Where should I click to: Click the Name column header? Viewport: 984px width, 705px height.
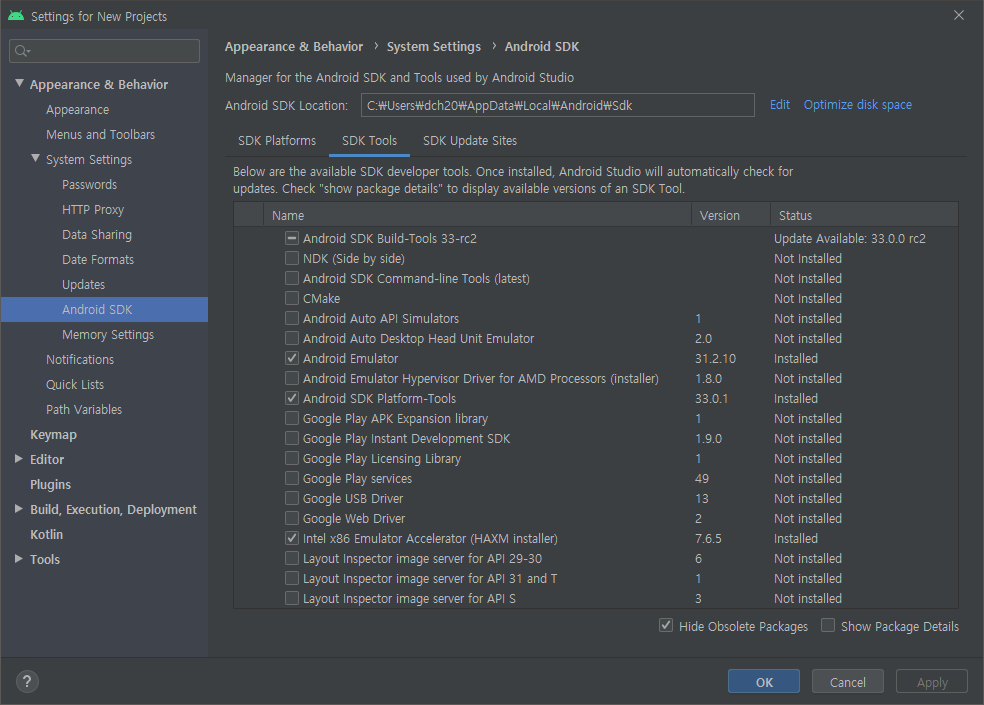click(x=477, y=215)
